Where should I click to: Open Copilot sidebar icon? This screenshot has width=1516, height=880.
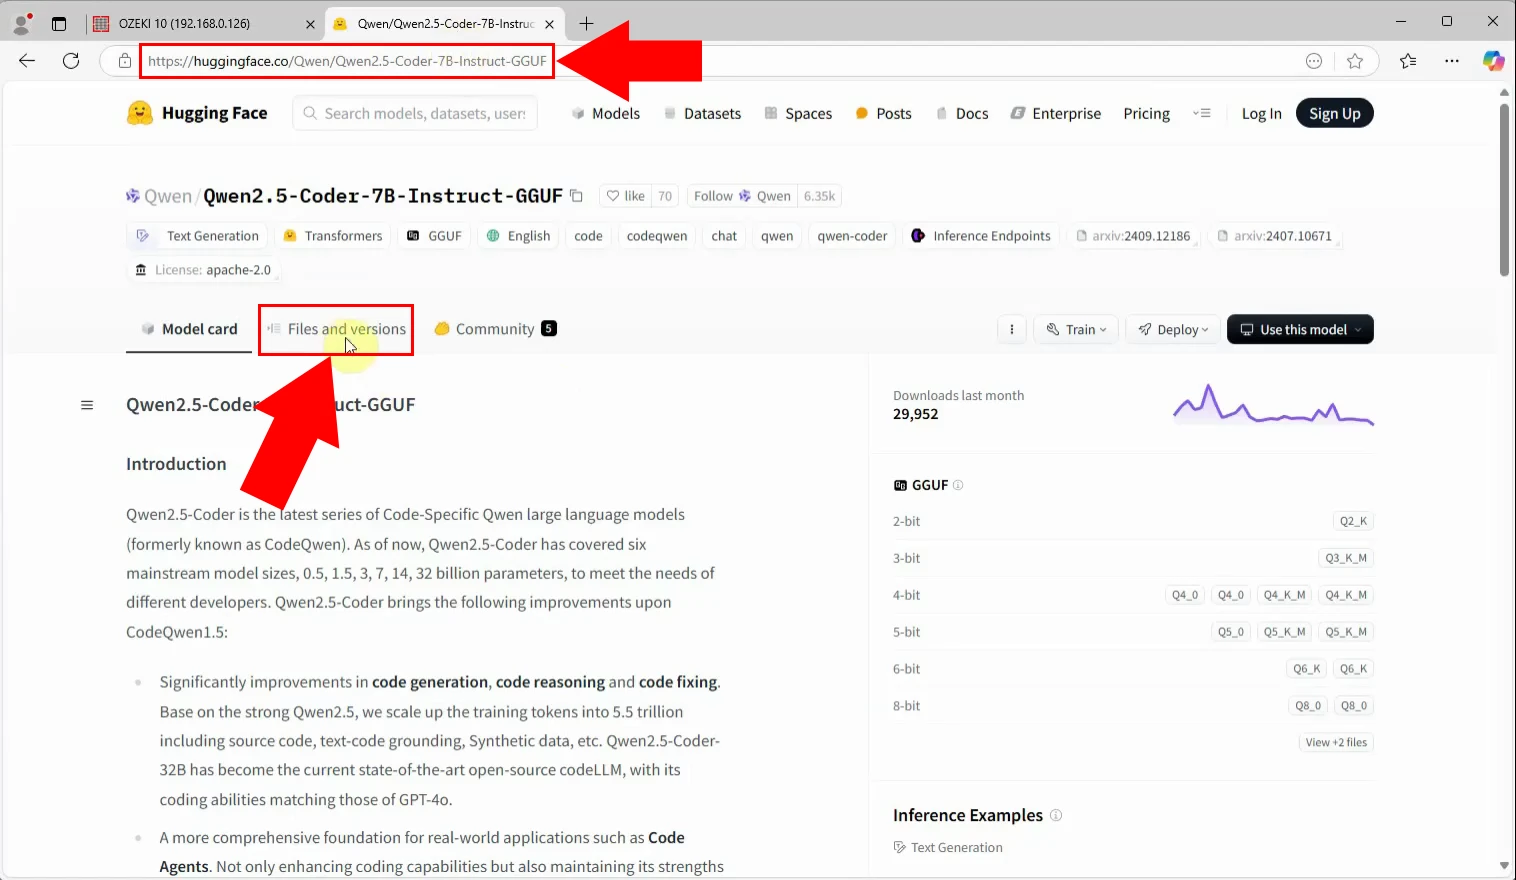pos(1493,61)
